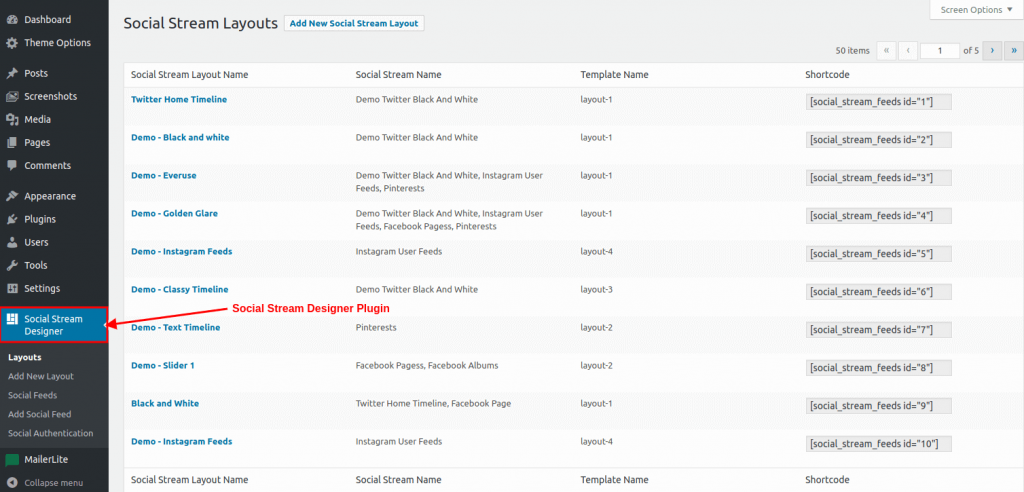Screen dimensions: 1024x492
Task: Click the Posts pushpin icon
Action: (x=12, y=73)
